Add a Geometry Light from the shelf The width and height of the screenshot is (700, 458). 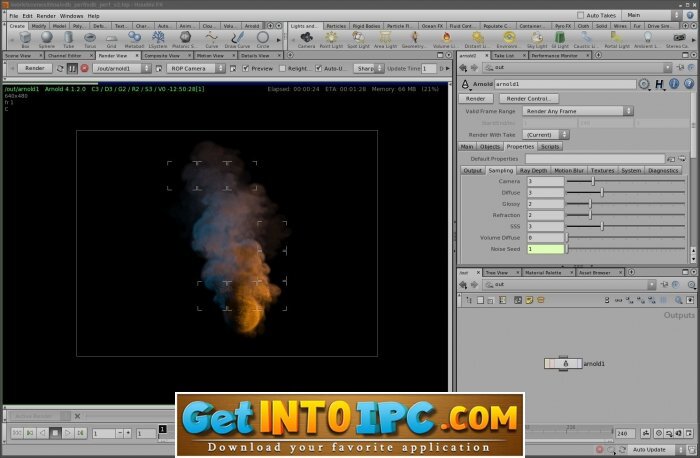(x=413, y=39)
